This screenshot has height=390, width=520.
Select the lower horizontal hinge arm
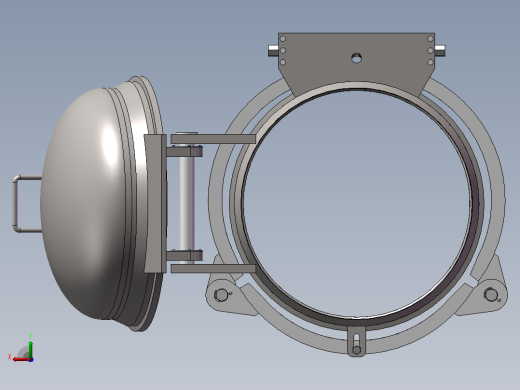[213, 268]
